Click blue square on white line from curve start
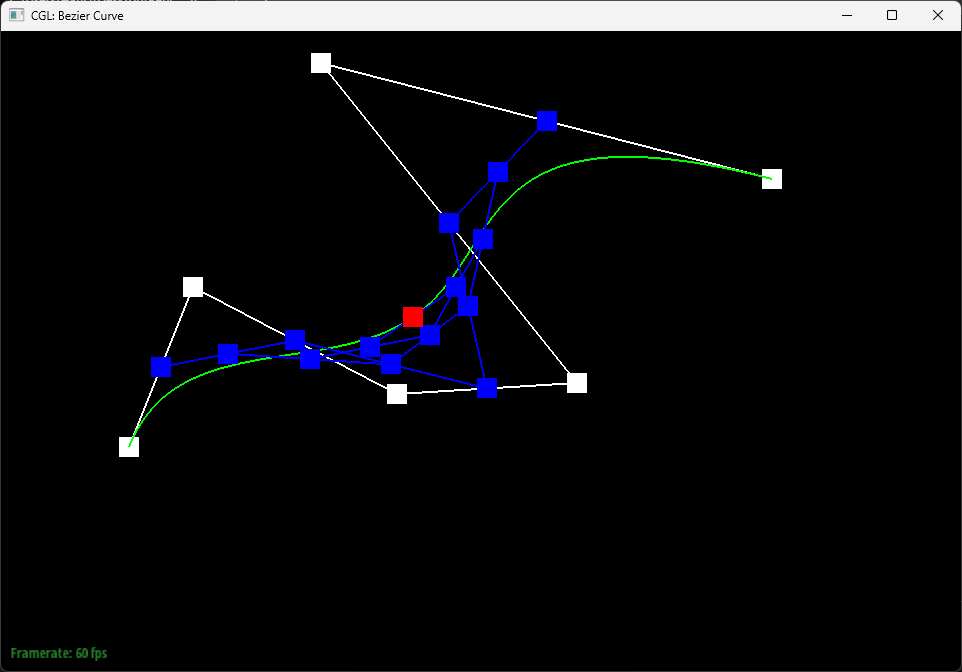The width and height of the screenshot is (962, 672). pos(161,367)
